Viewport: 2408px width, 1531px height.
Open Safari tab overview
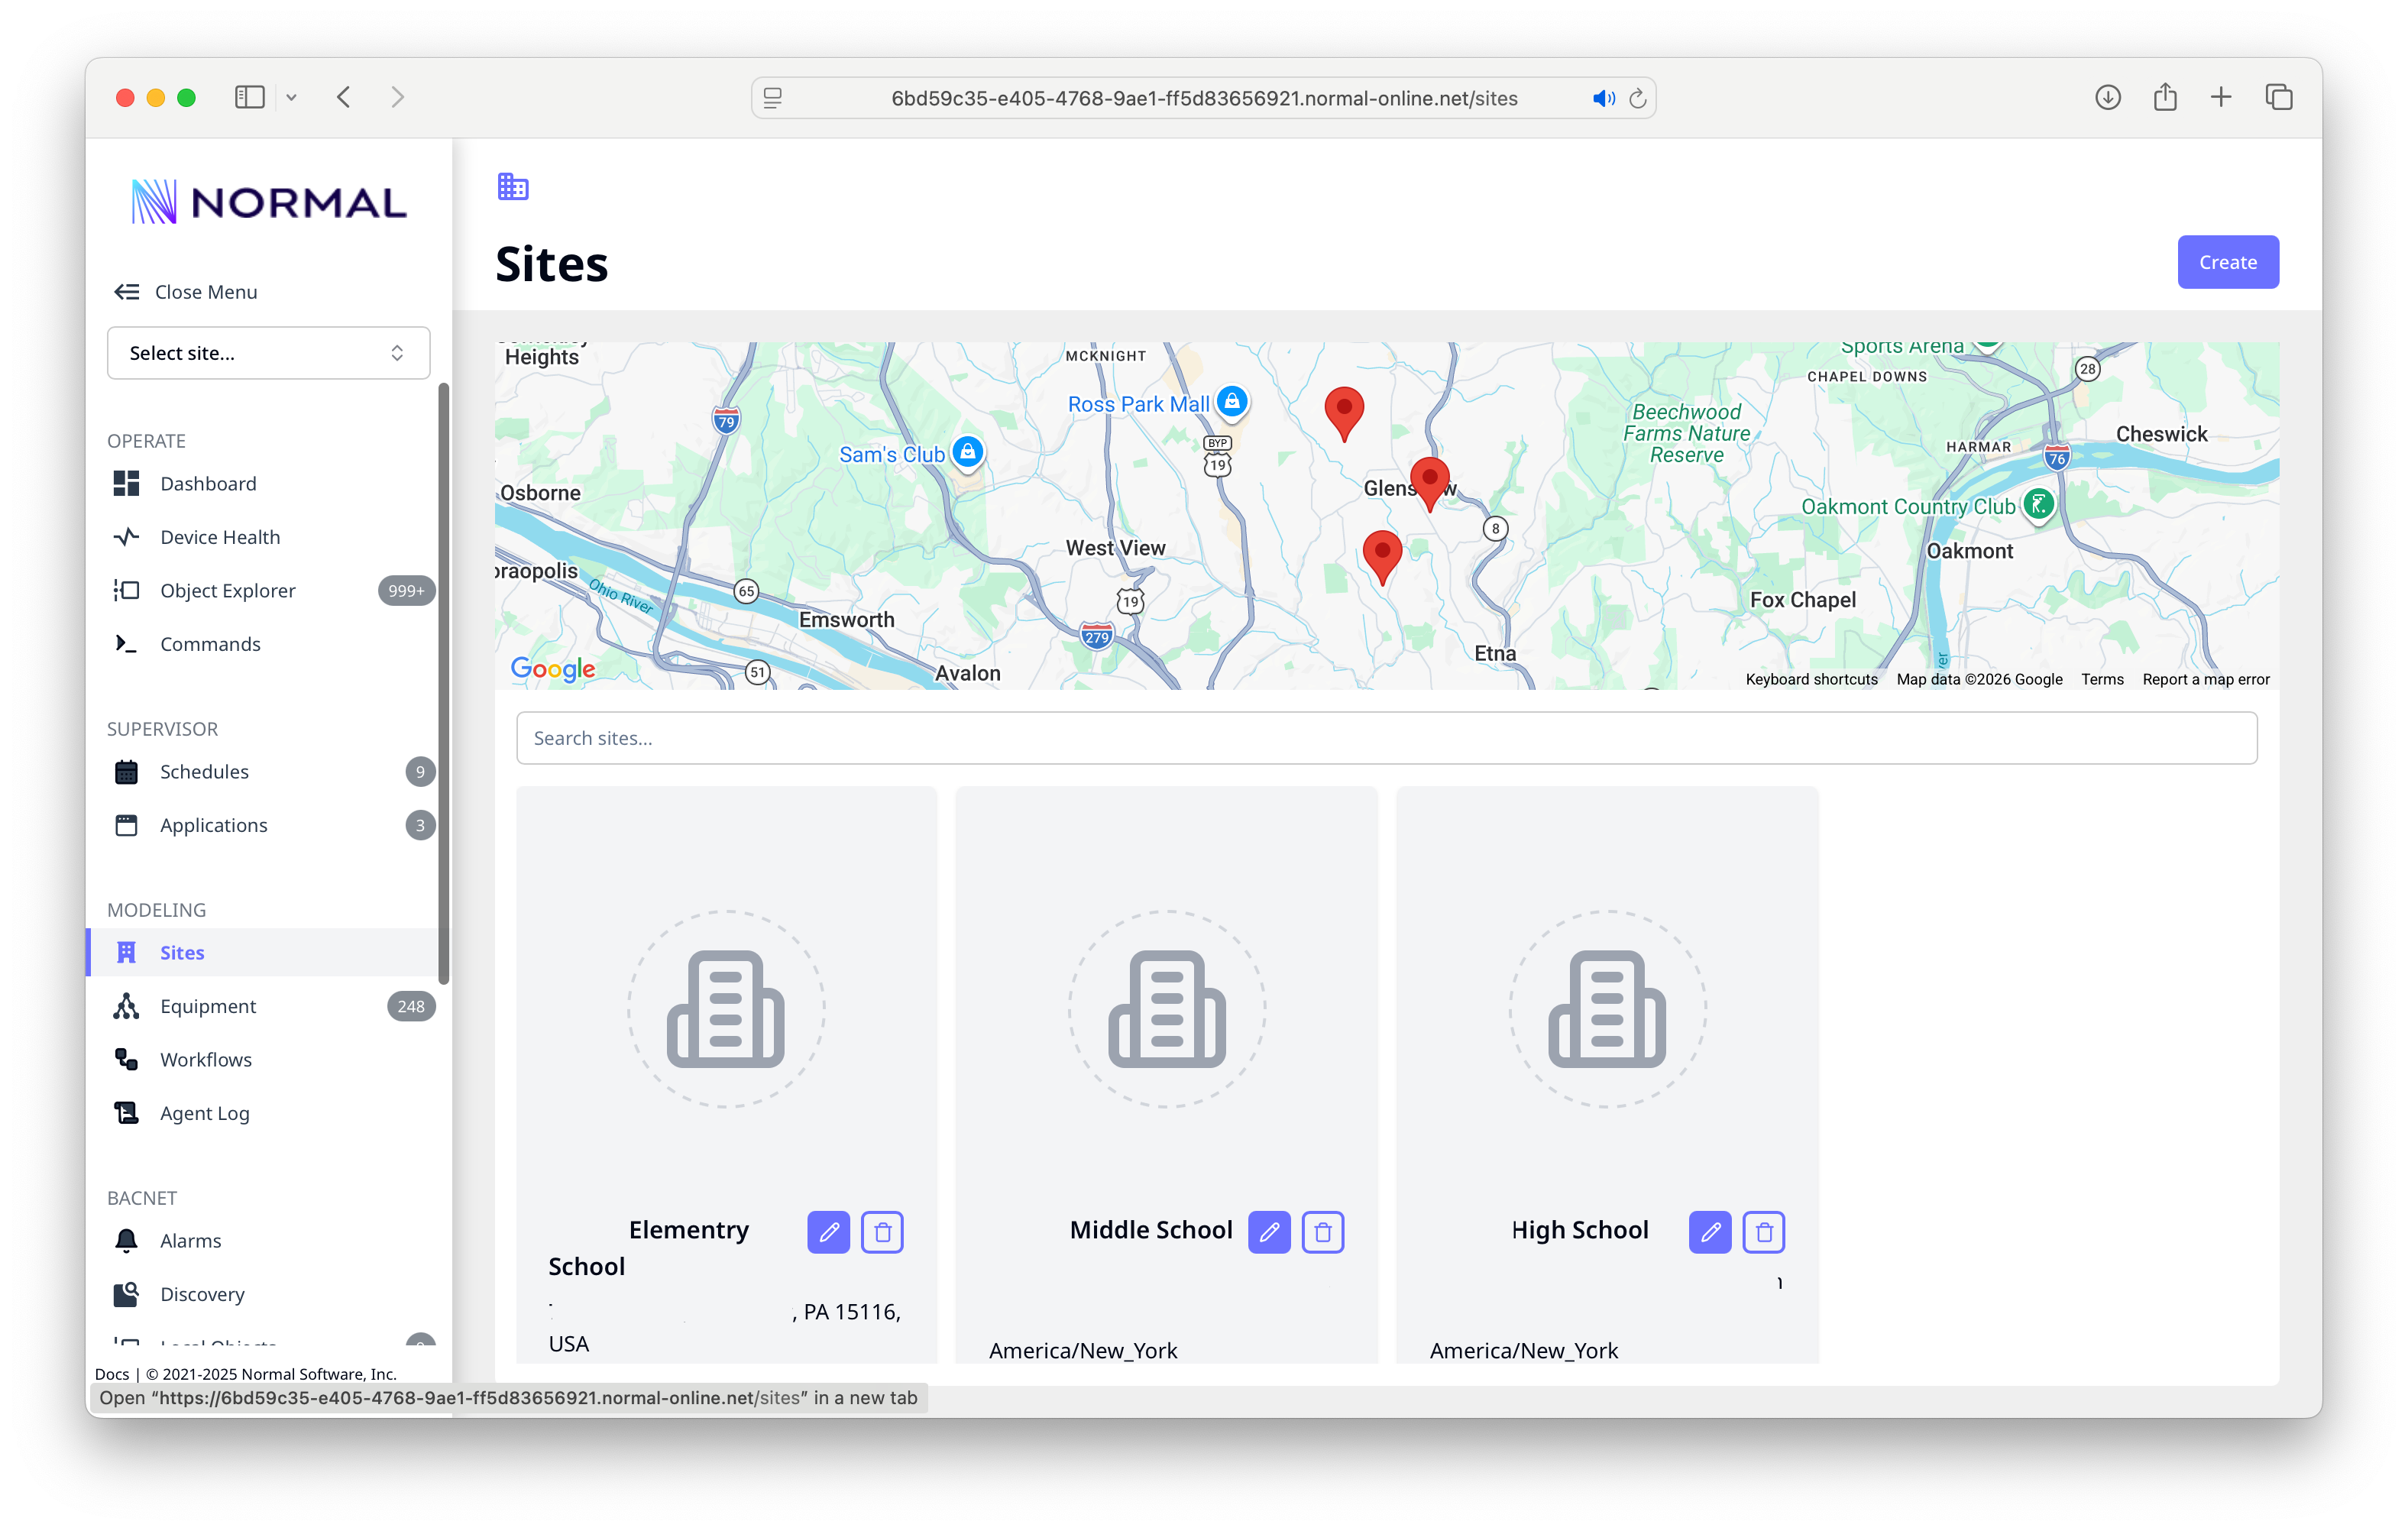click(2278, 97)
